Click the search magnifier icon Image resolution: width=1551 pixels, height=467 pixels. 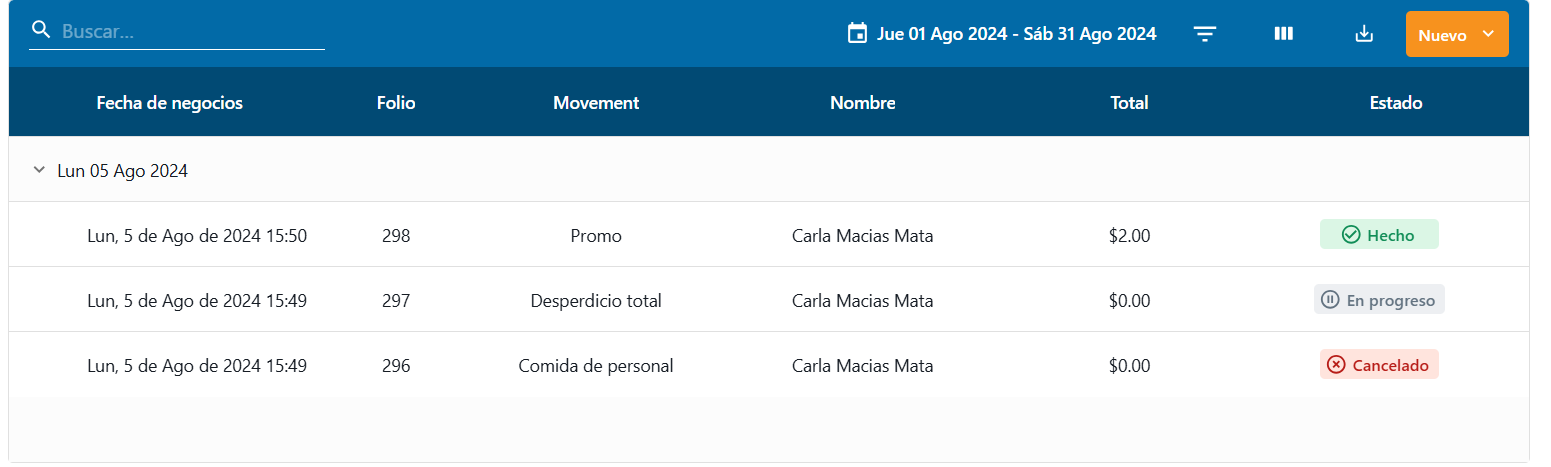pos(41,30)
